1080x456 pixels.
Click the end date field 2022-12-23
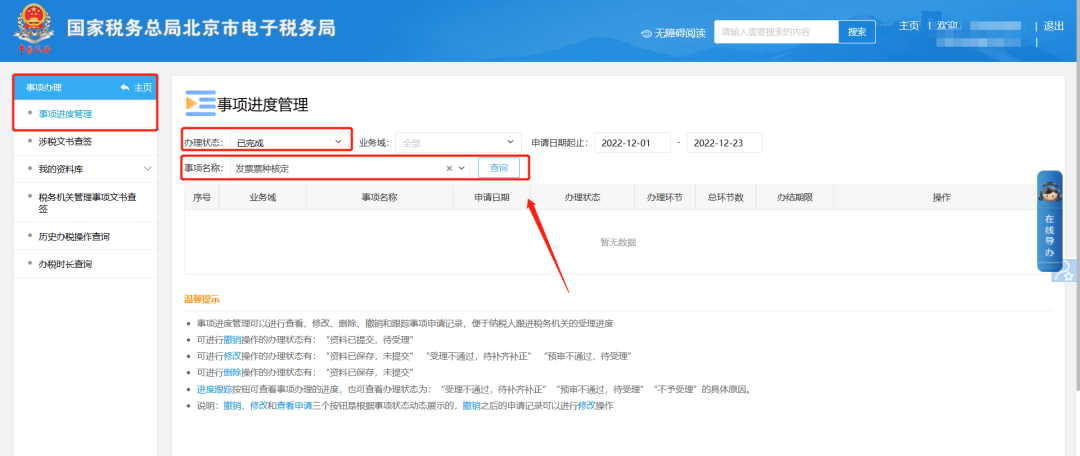coord(725,143)
